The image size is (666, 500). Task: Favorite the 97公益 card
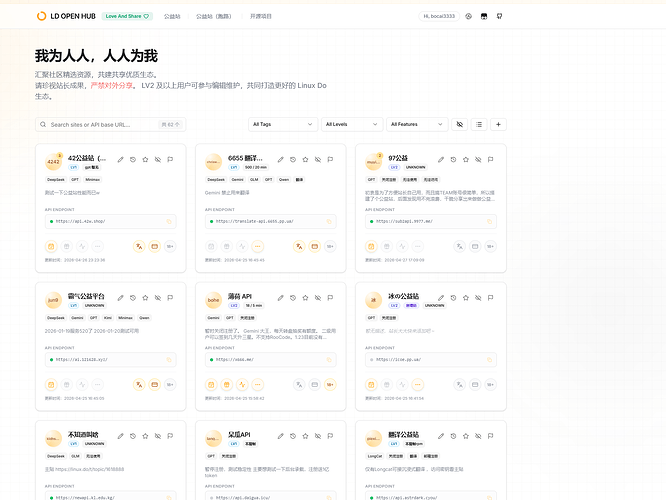[x=466, y=160]
